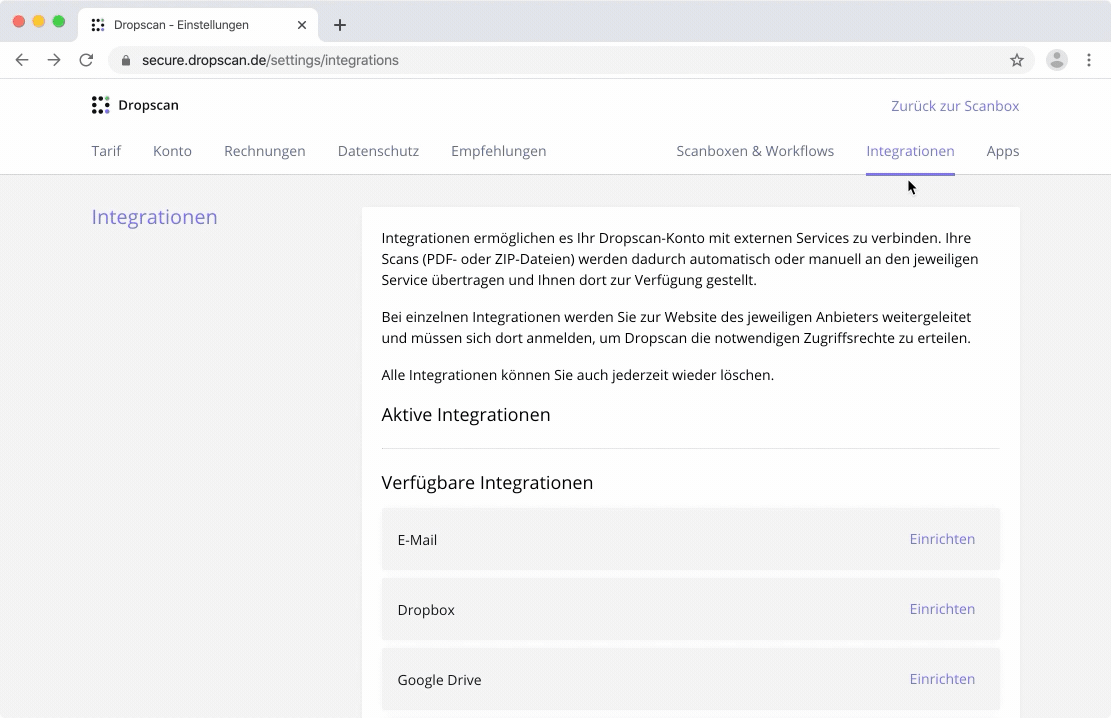Click the Dropscan logo icon
This screenshot has height=718, width=1111.
click(x=100, y=105)
